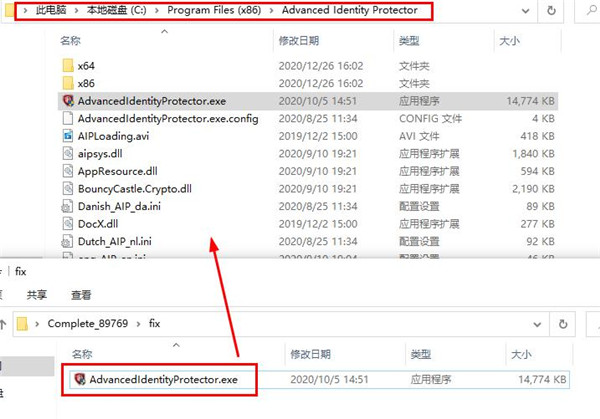Select AdvancedIdentityProtector.exe.config file name
The image size is (600, 419).
pos(168,119)
